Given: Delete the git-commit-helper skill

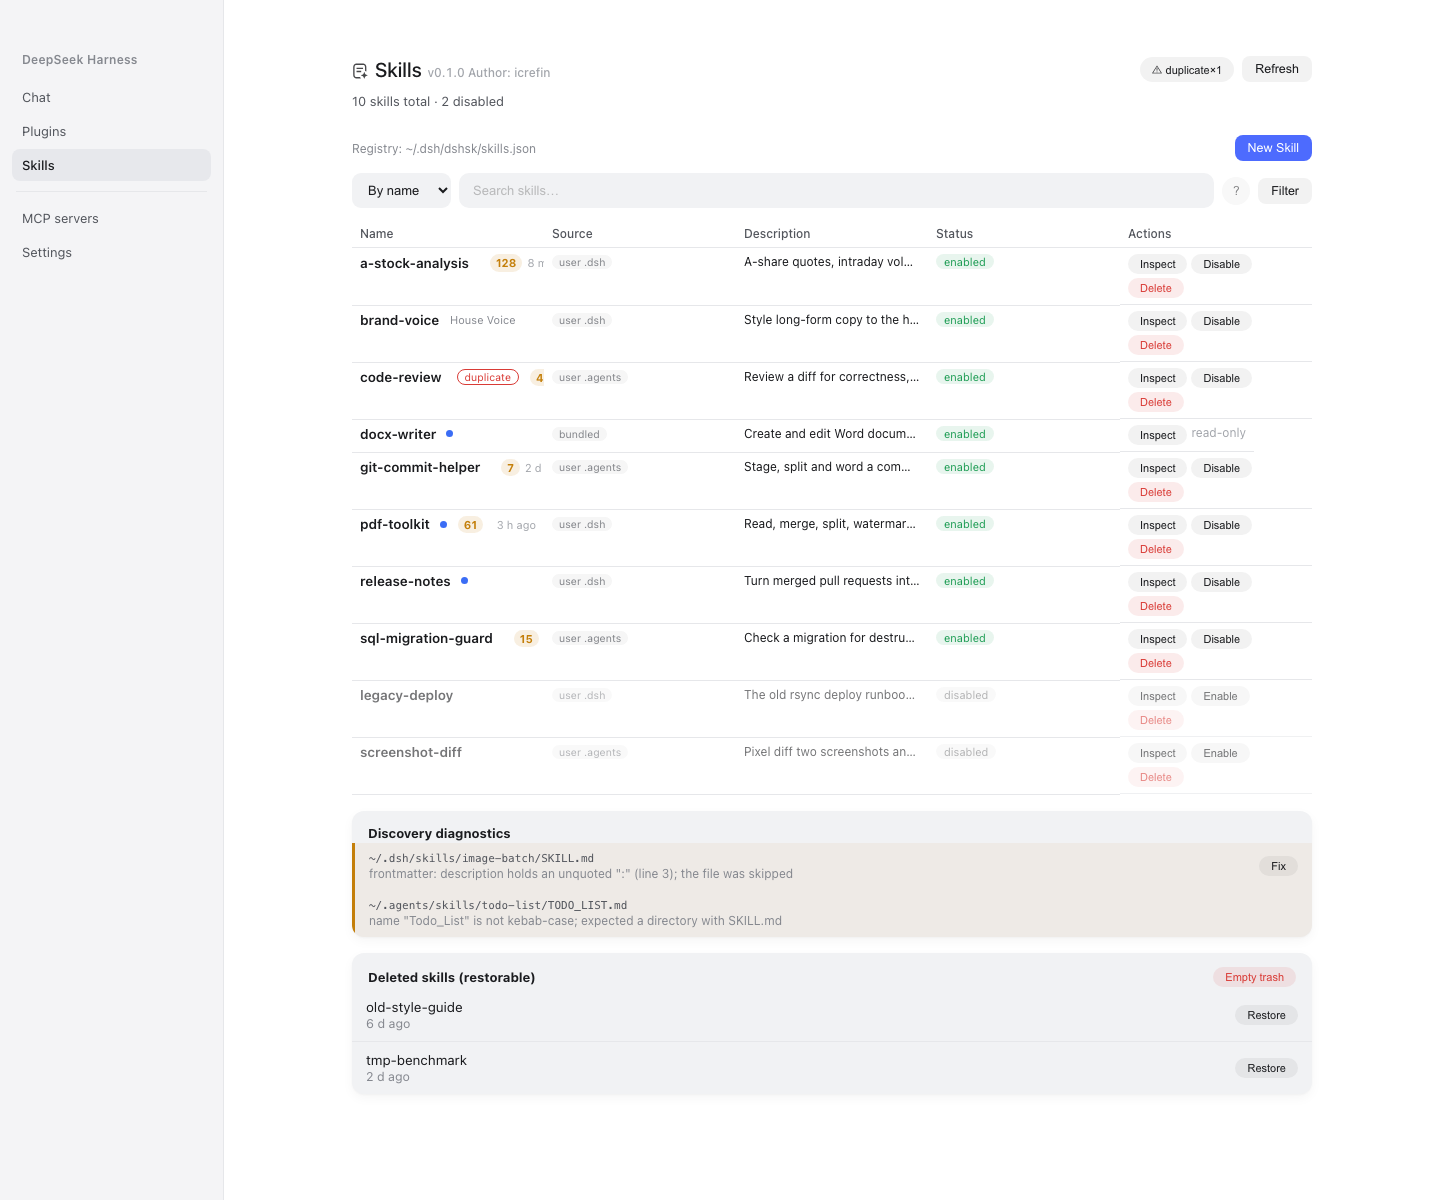Looking at the screenshot, I should (1155, 492).
